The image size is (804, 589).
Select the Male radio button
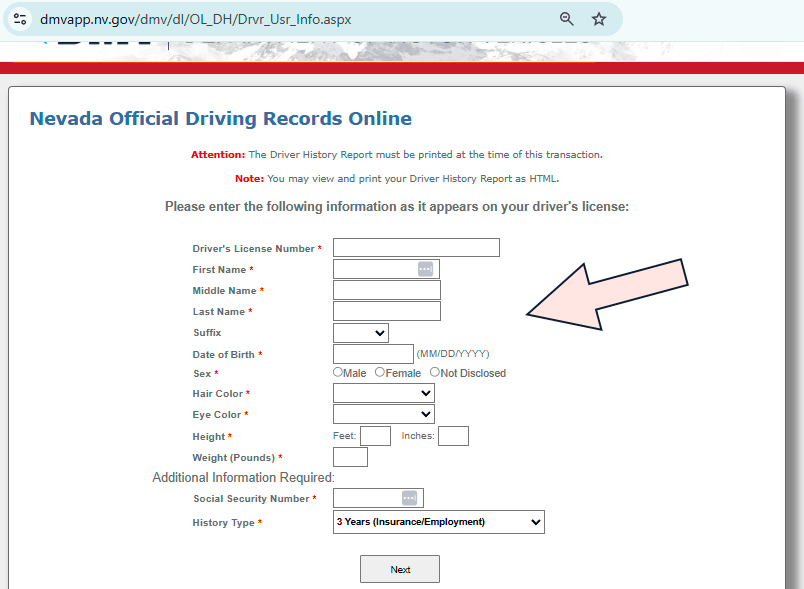[x=338, y=372]
